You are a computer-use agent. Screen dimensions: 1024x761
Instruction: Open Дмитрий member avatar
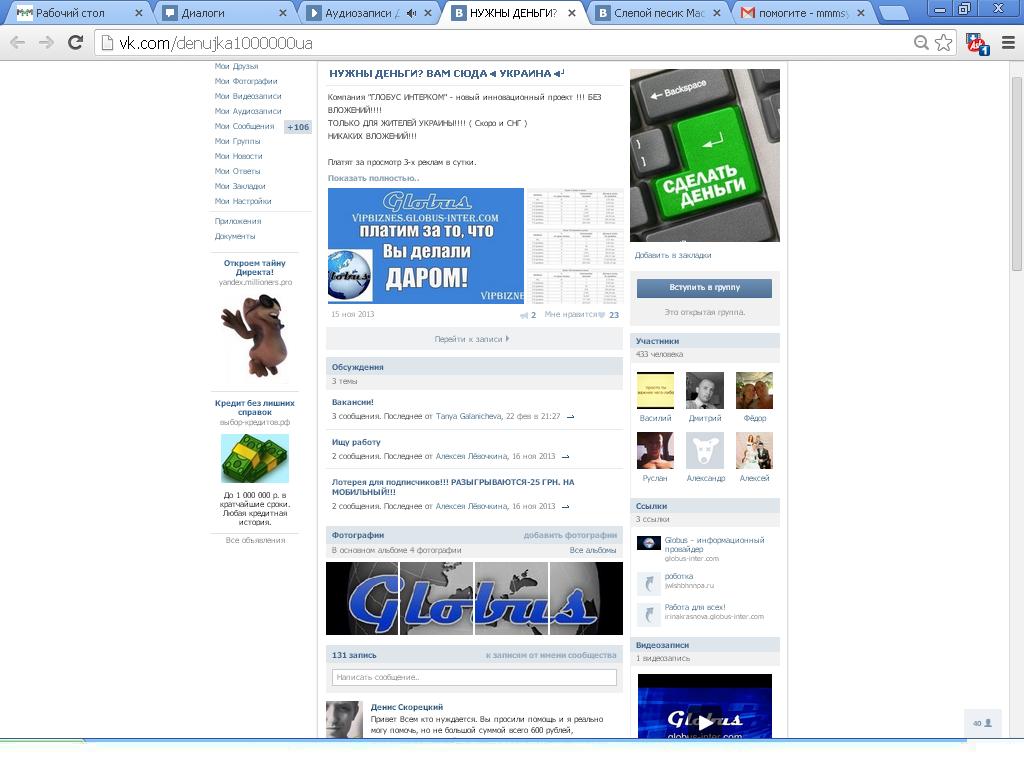(x=705, y=391)
